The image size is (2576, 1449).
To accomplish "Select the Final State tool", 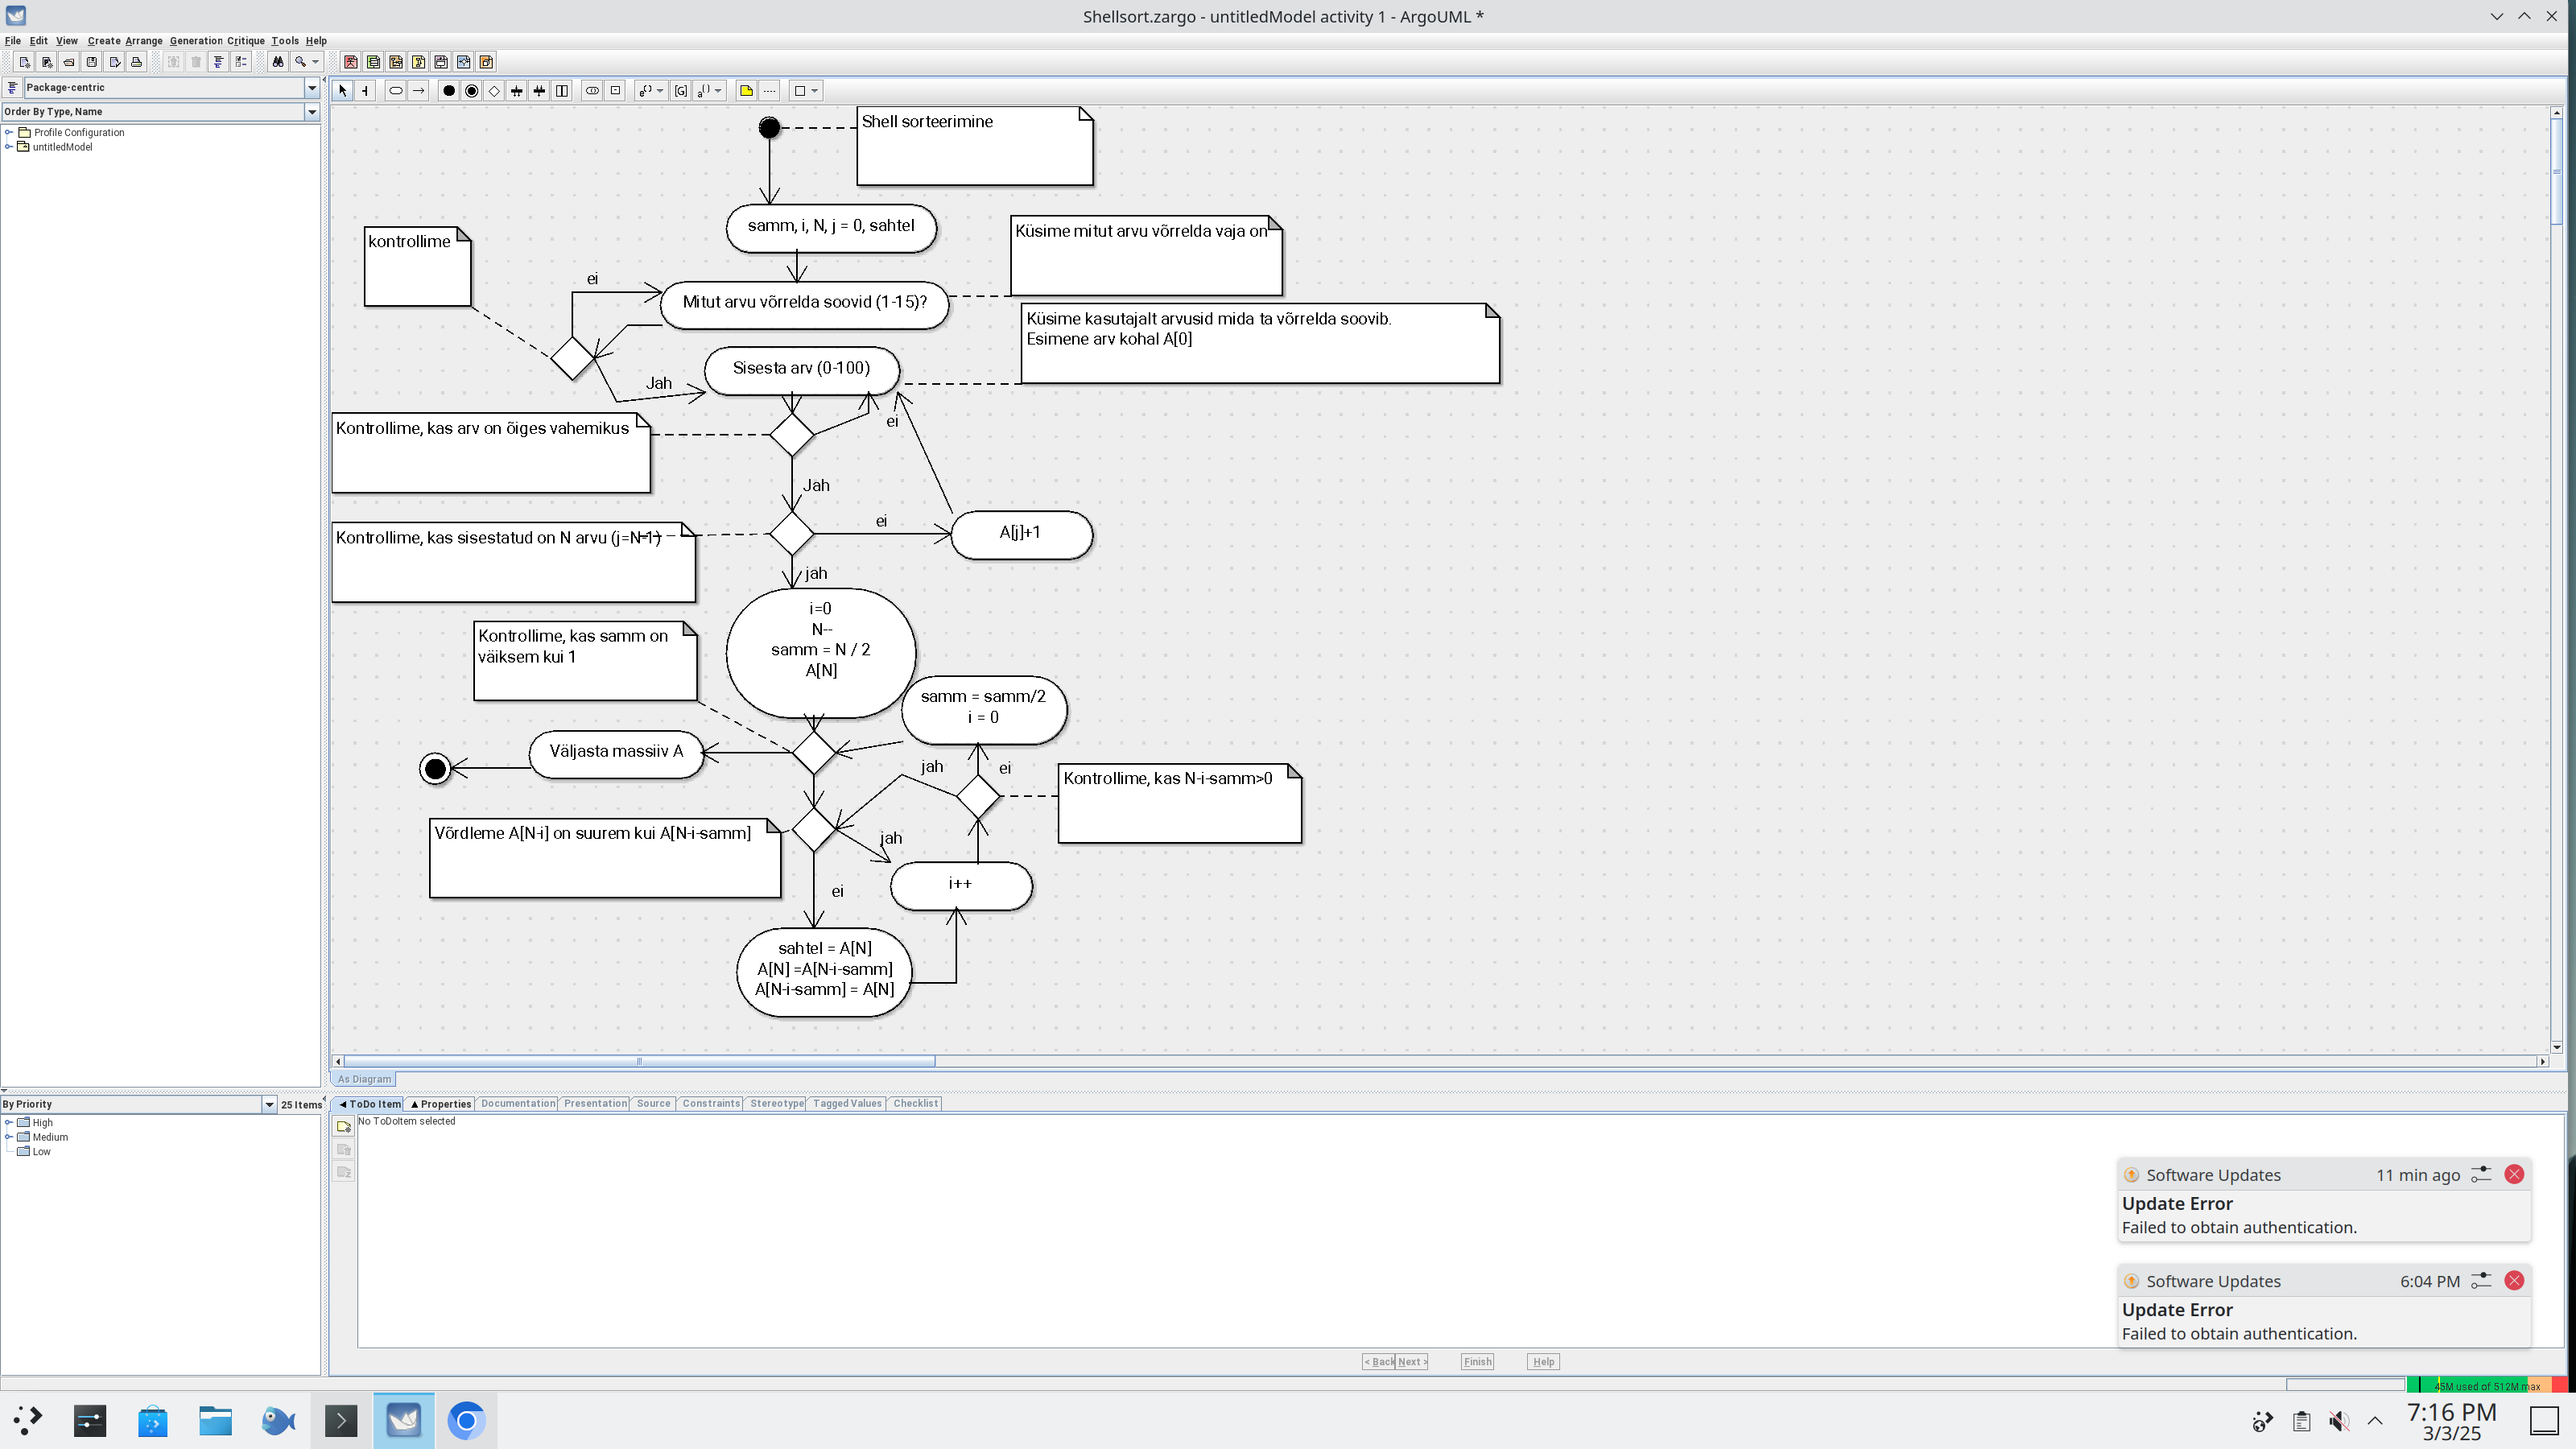I will tap(472, 91).
